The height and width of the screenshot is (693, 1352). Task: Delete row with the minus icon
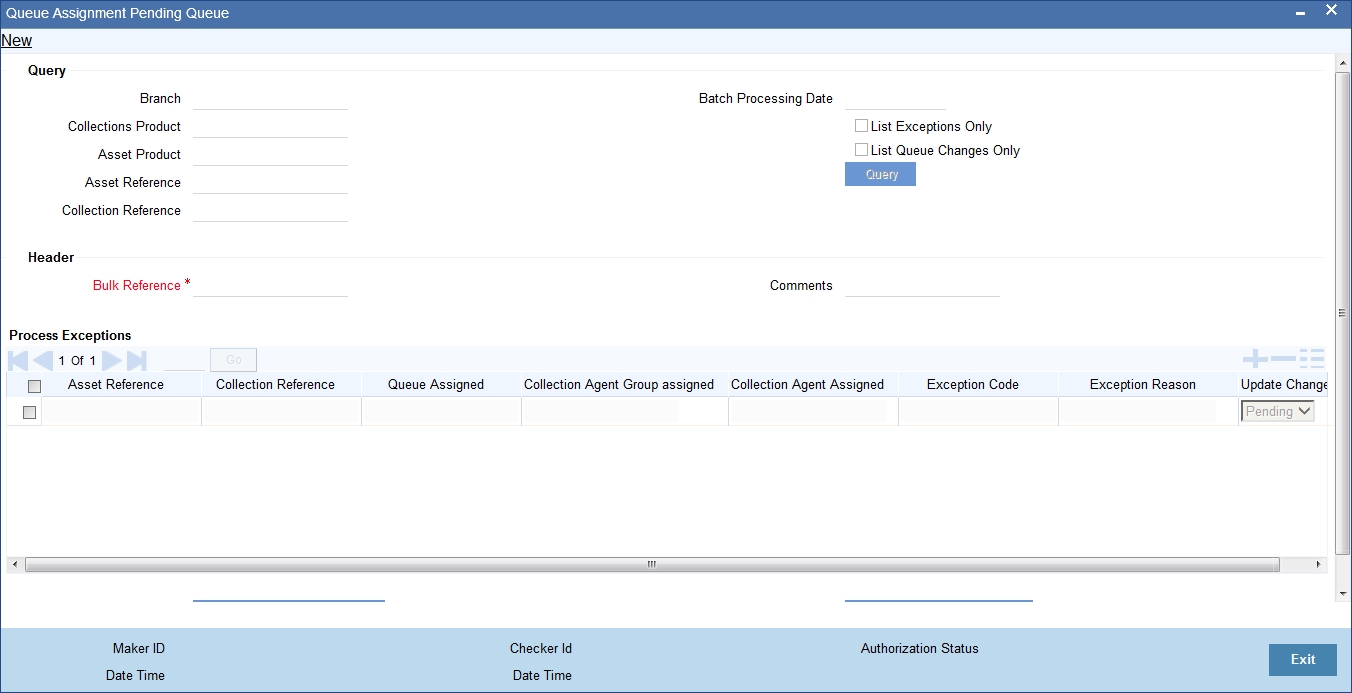point(1283,359)
